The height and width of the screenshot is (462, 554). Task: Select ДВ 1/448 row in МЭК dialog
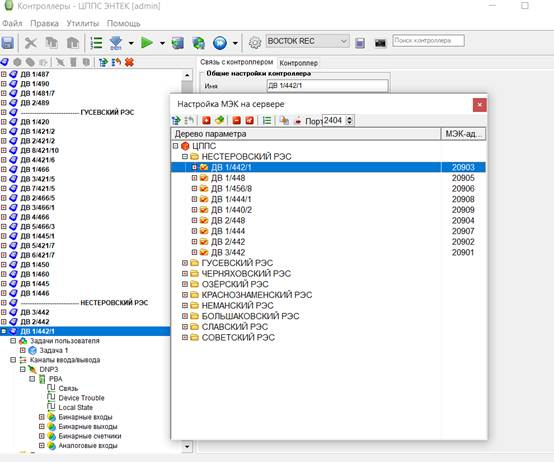tap(328, 178)
